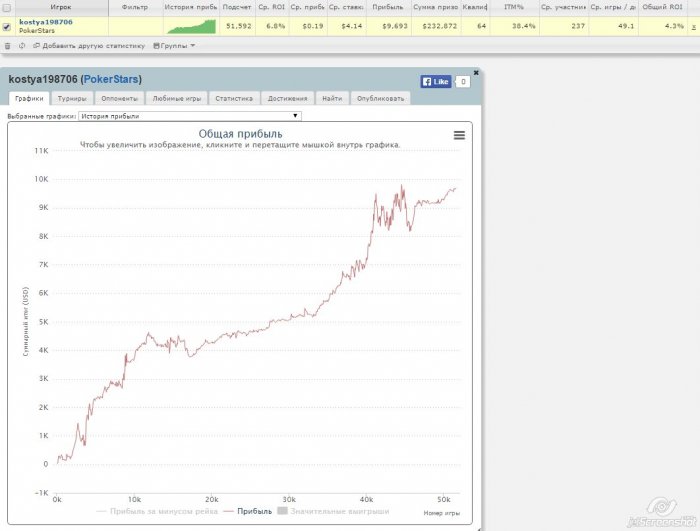Open the Достижения tab
Viewport: 700px width, 531px height.
pyautogui.click(x=288, y=98)
